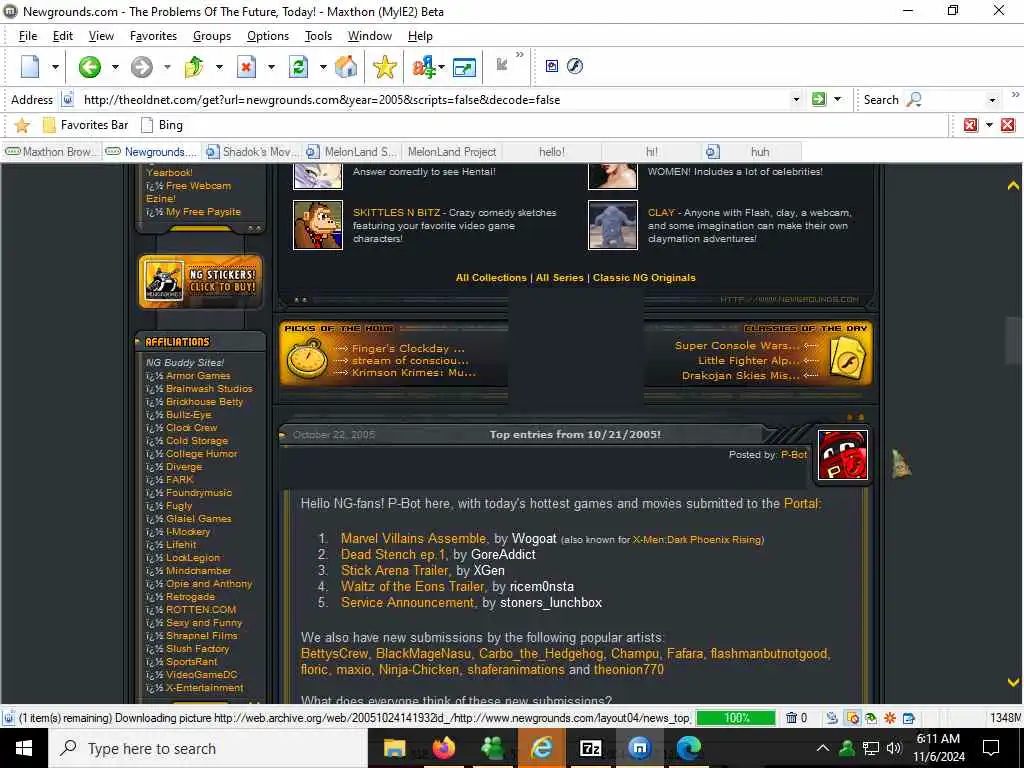Click the content blocker shield icon in status bar
The height and width of the screenshot is (768, 1024).
point(852,718)
